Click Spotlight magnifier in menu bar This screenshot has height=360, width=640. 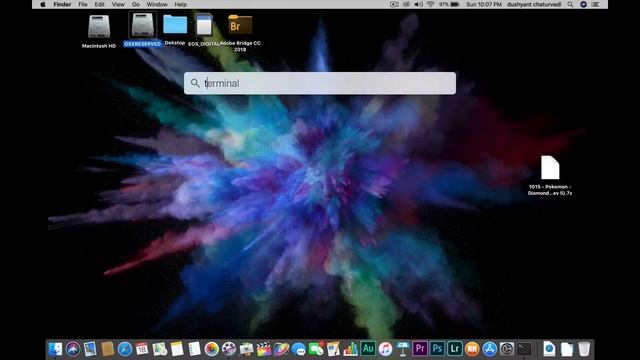[x=570, y=4]
